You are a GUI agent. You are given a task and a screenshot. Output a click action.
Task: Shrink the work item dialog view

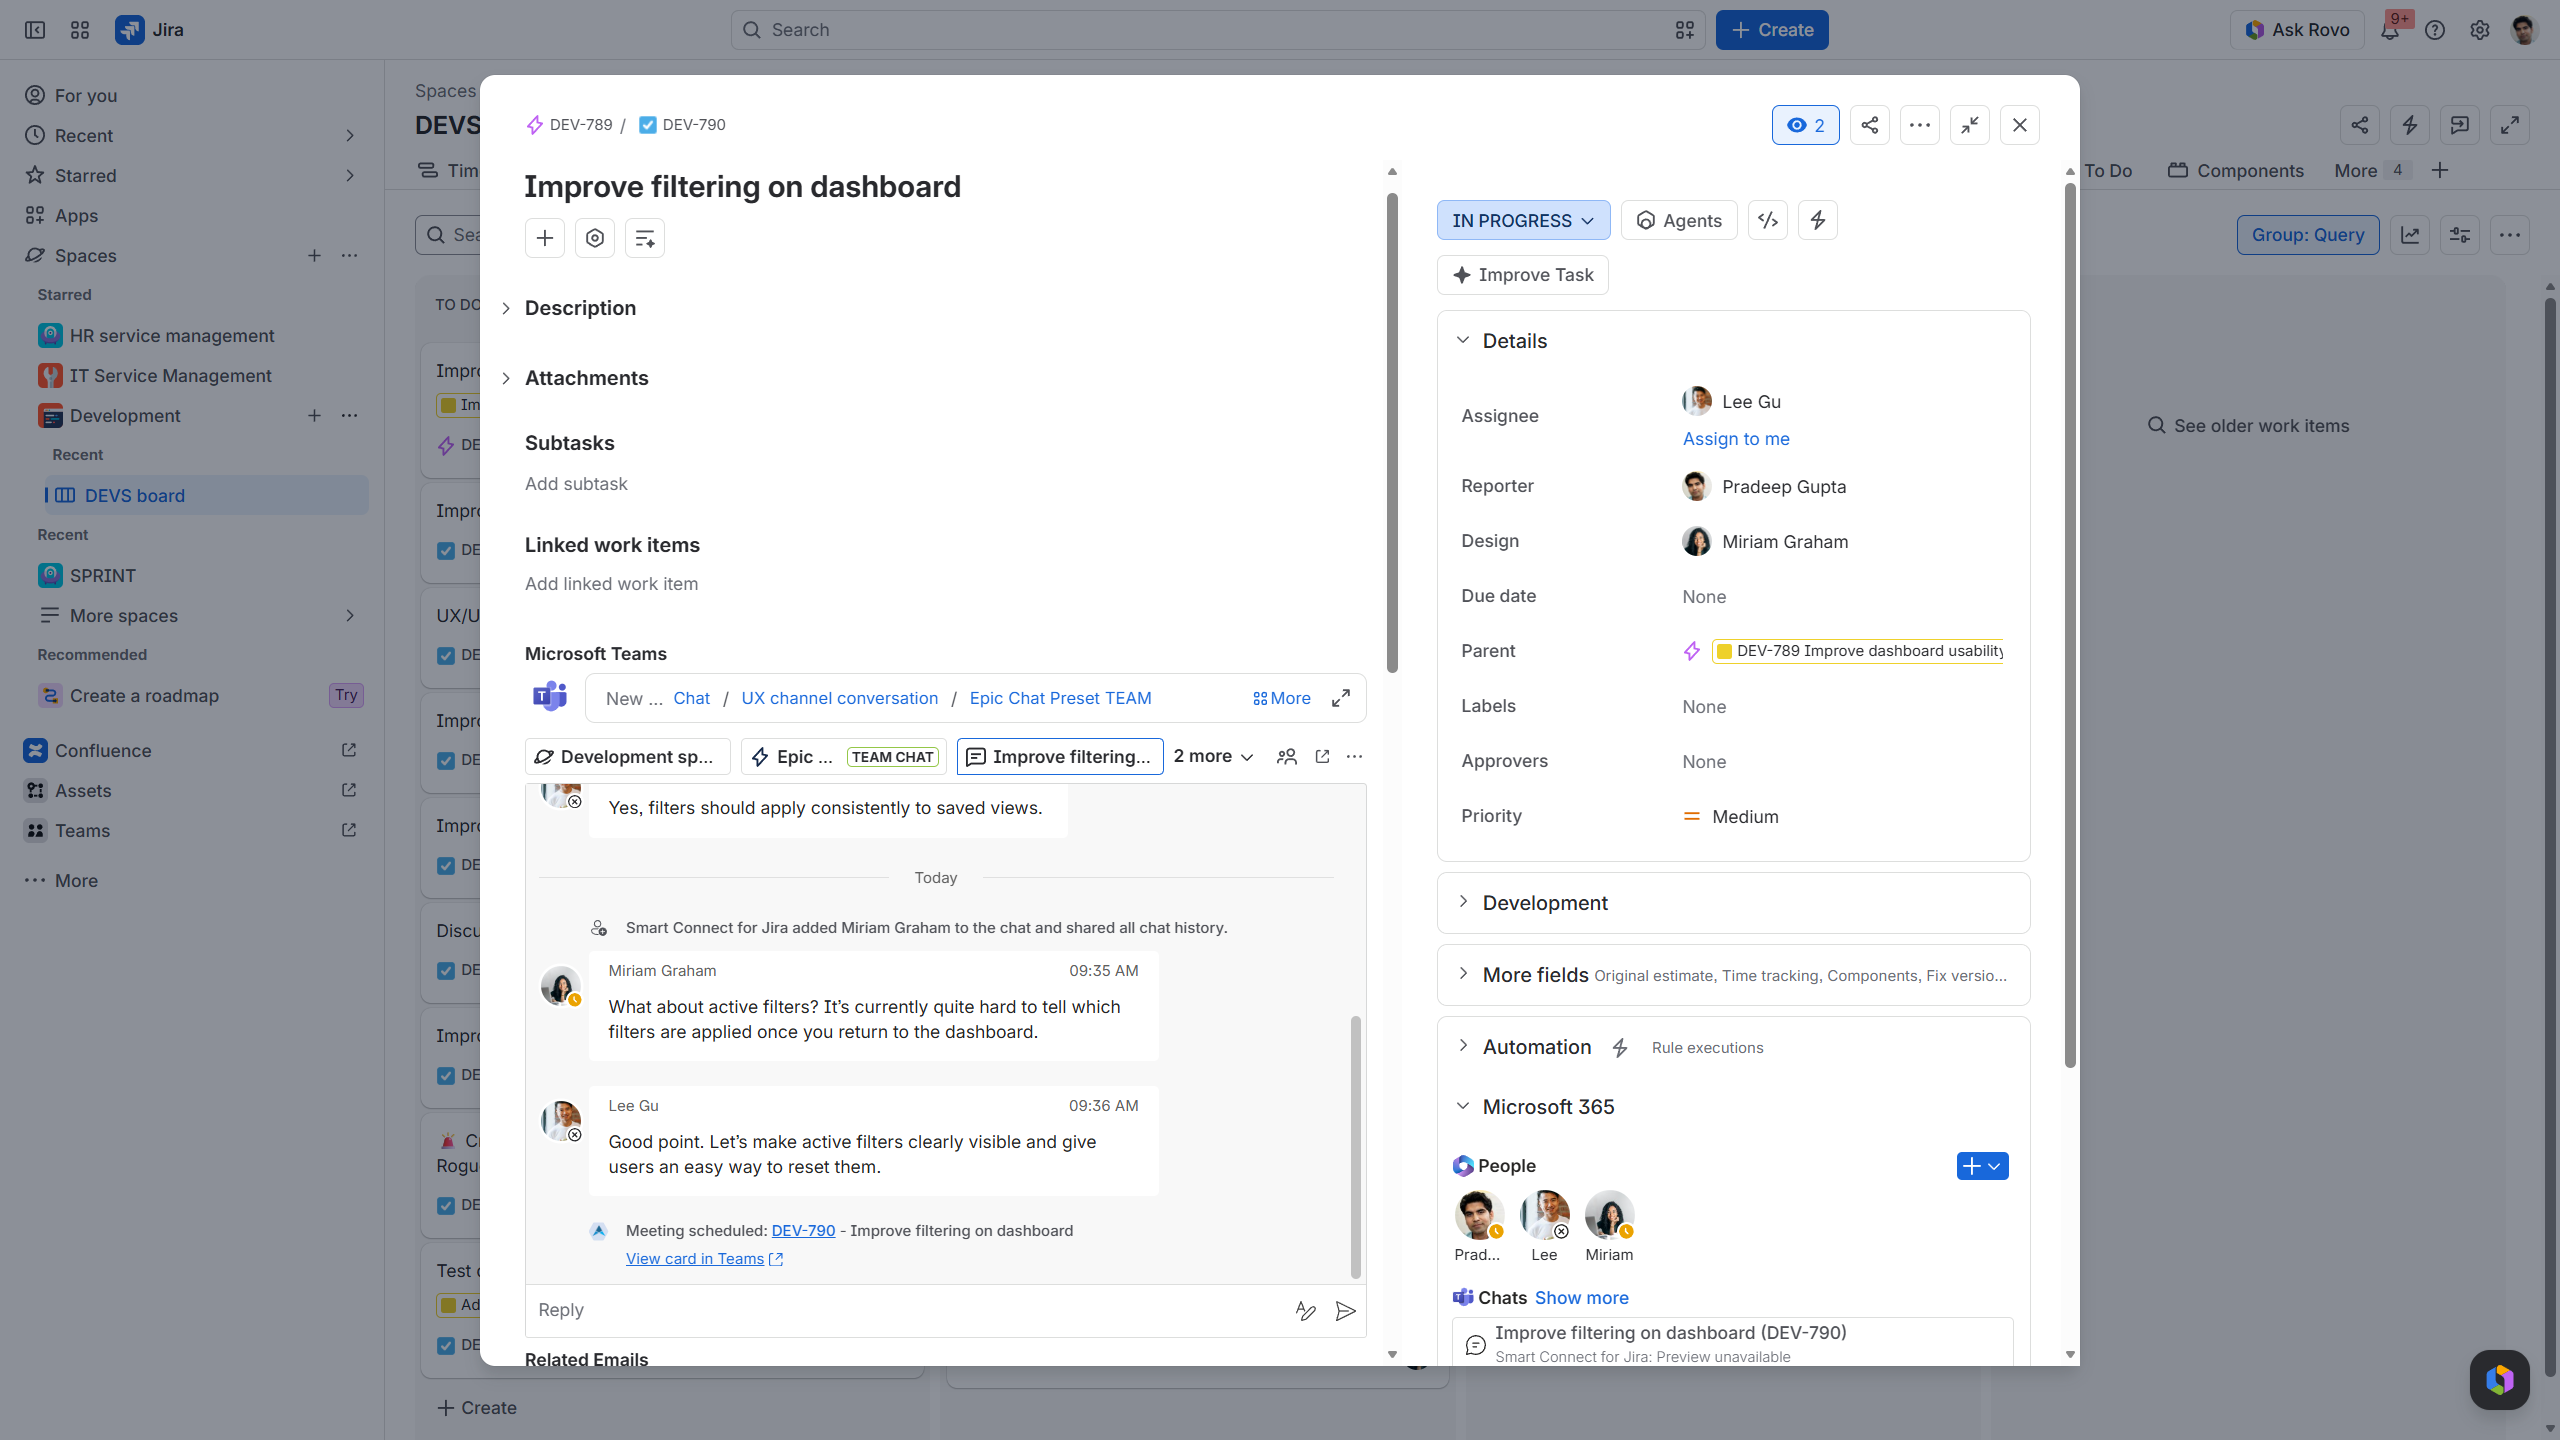[x=1970, y=125]
